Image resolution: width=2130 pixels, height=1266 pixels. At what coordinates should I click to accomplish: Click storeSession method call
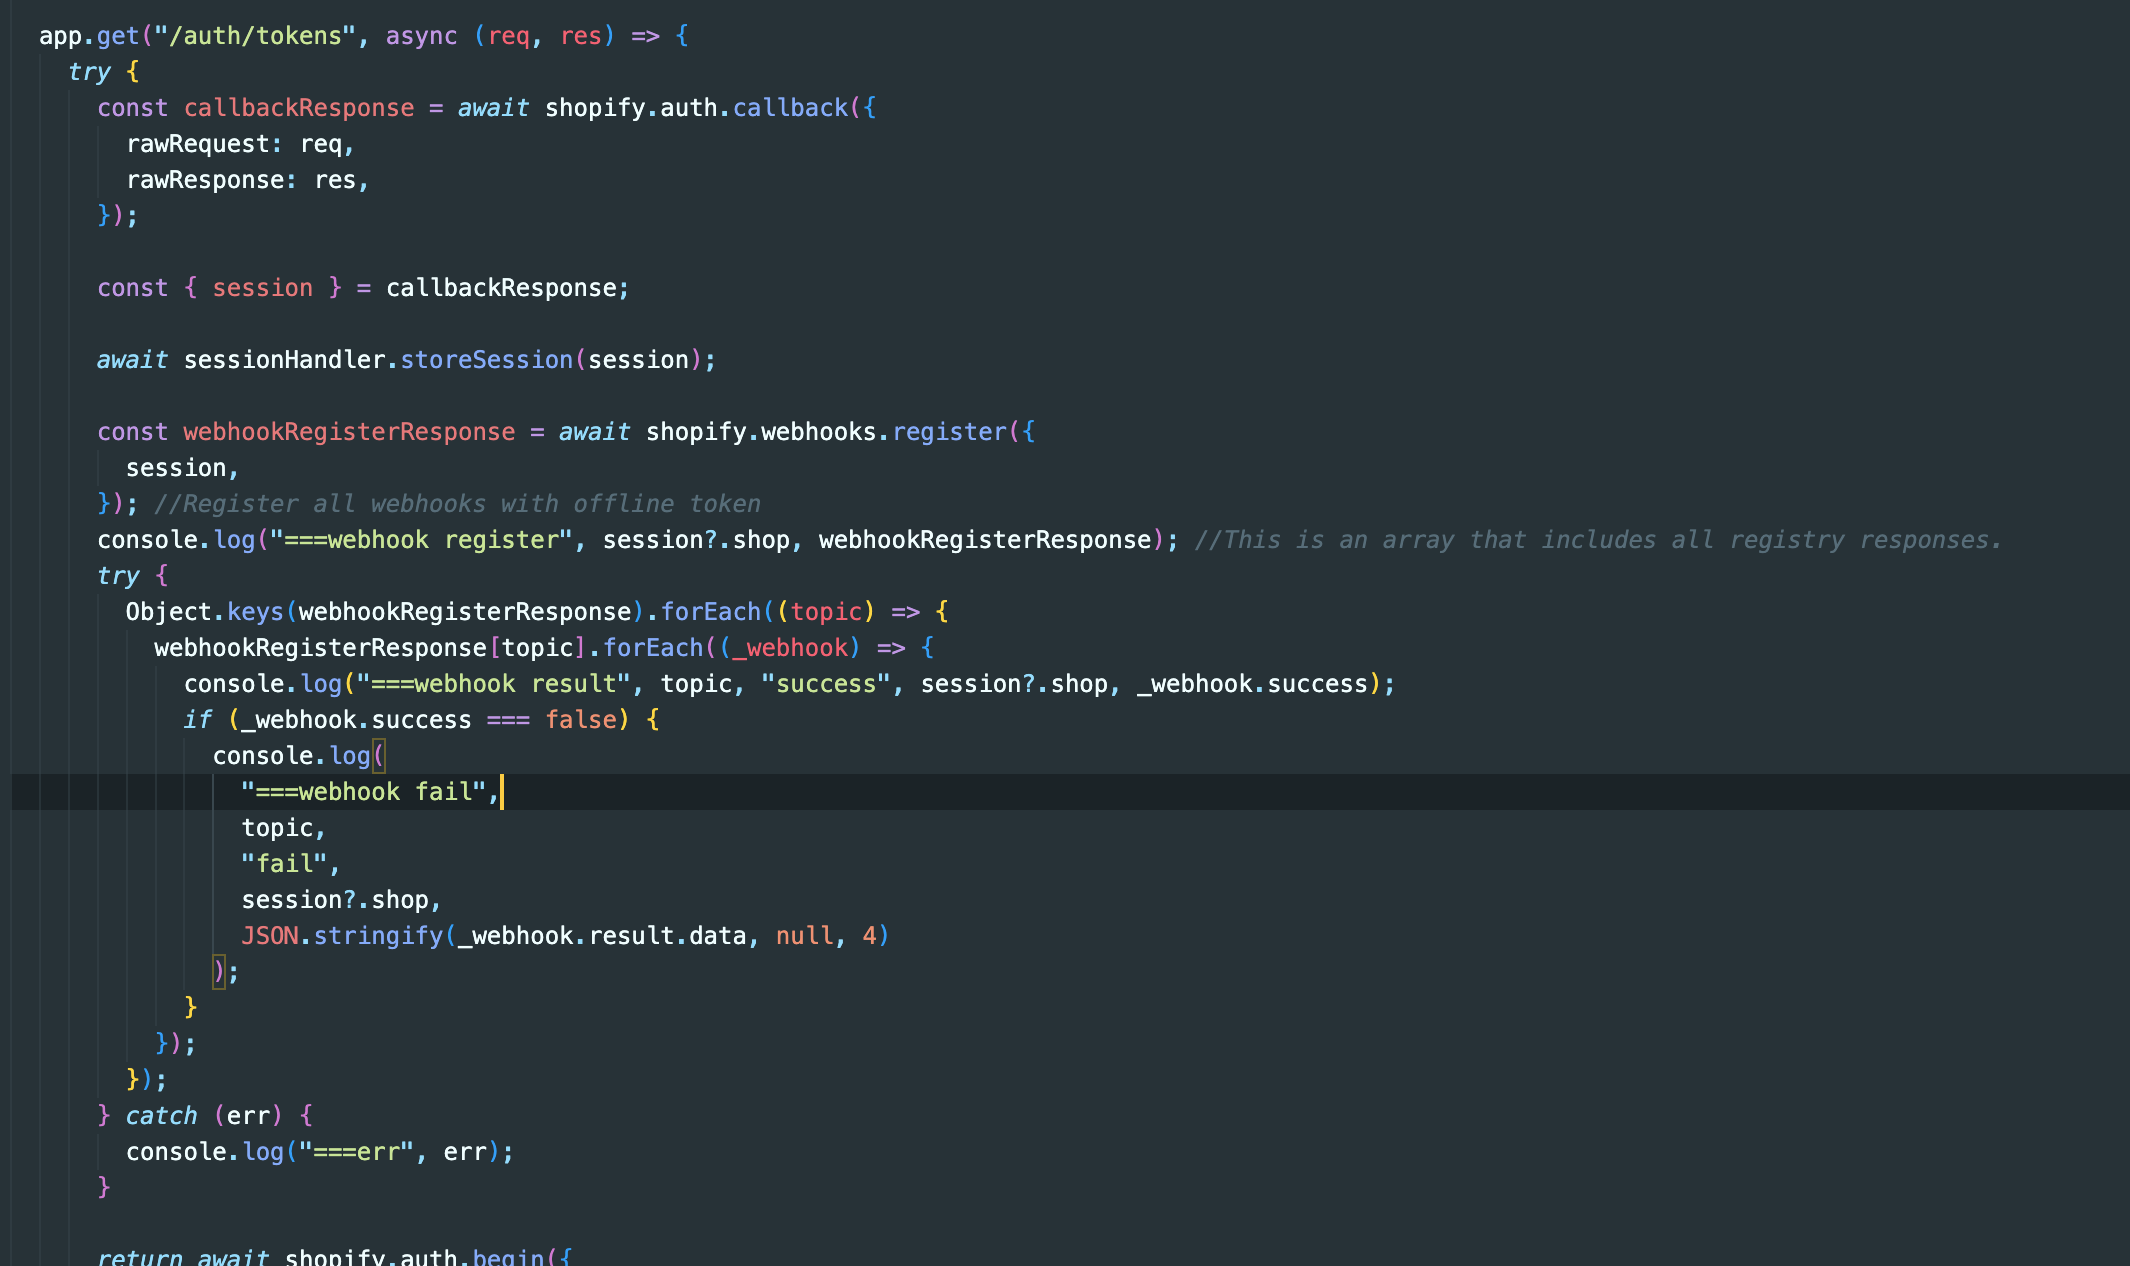point(486,360)
